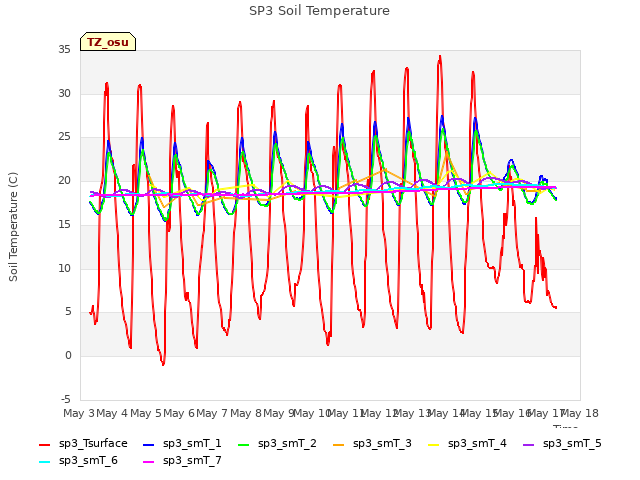The image size is (640, 480).
Task: Toggle sp3_smT_1 legend entry
Action: pyautogui.click(x=182, y=444)
